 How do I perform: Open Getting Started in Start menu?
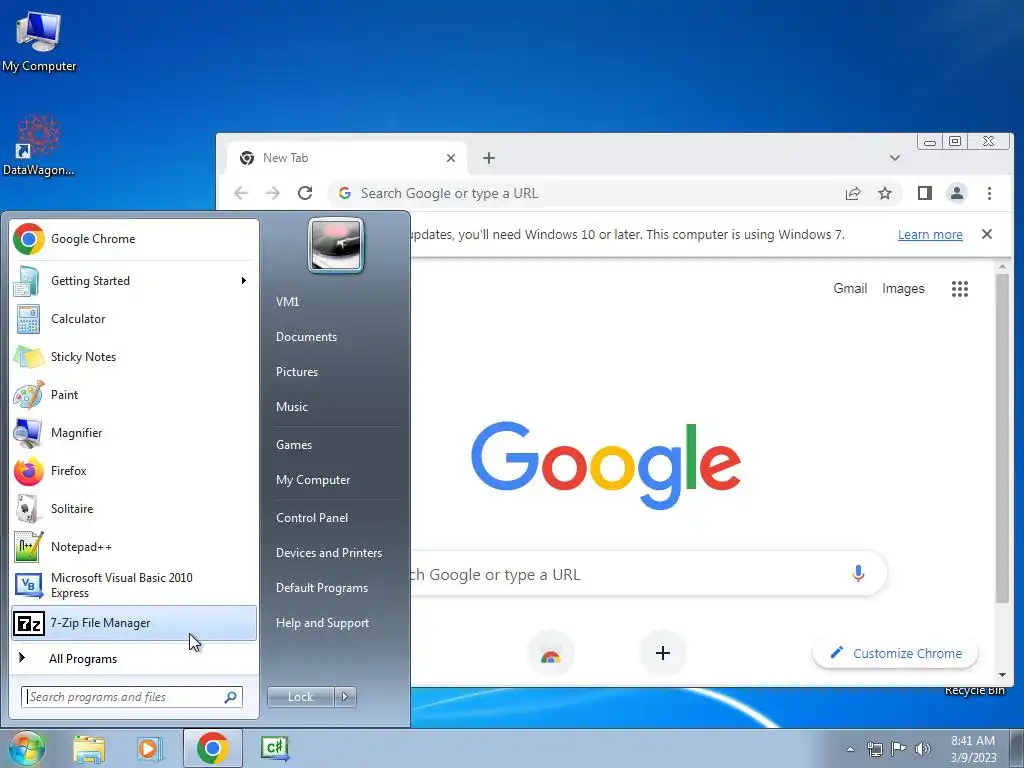pyautogui.click(x=134, y=281)
